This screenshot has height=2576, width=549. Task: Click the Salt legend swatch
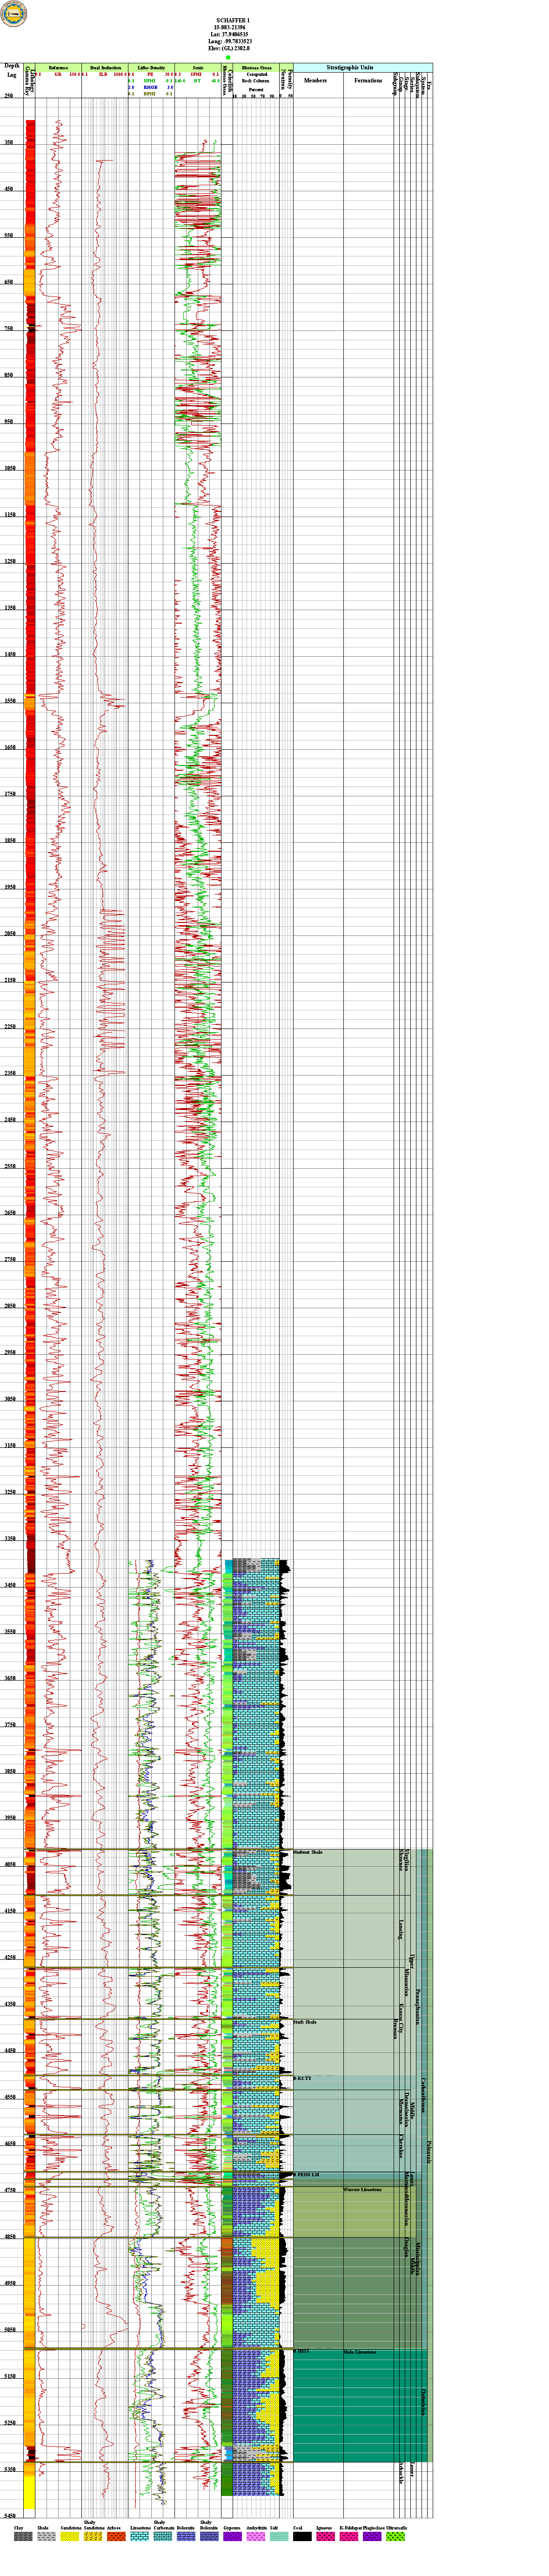tap(278, 2536)
